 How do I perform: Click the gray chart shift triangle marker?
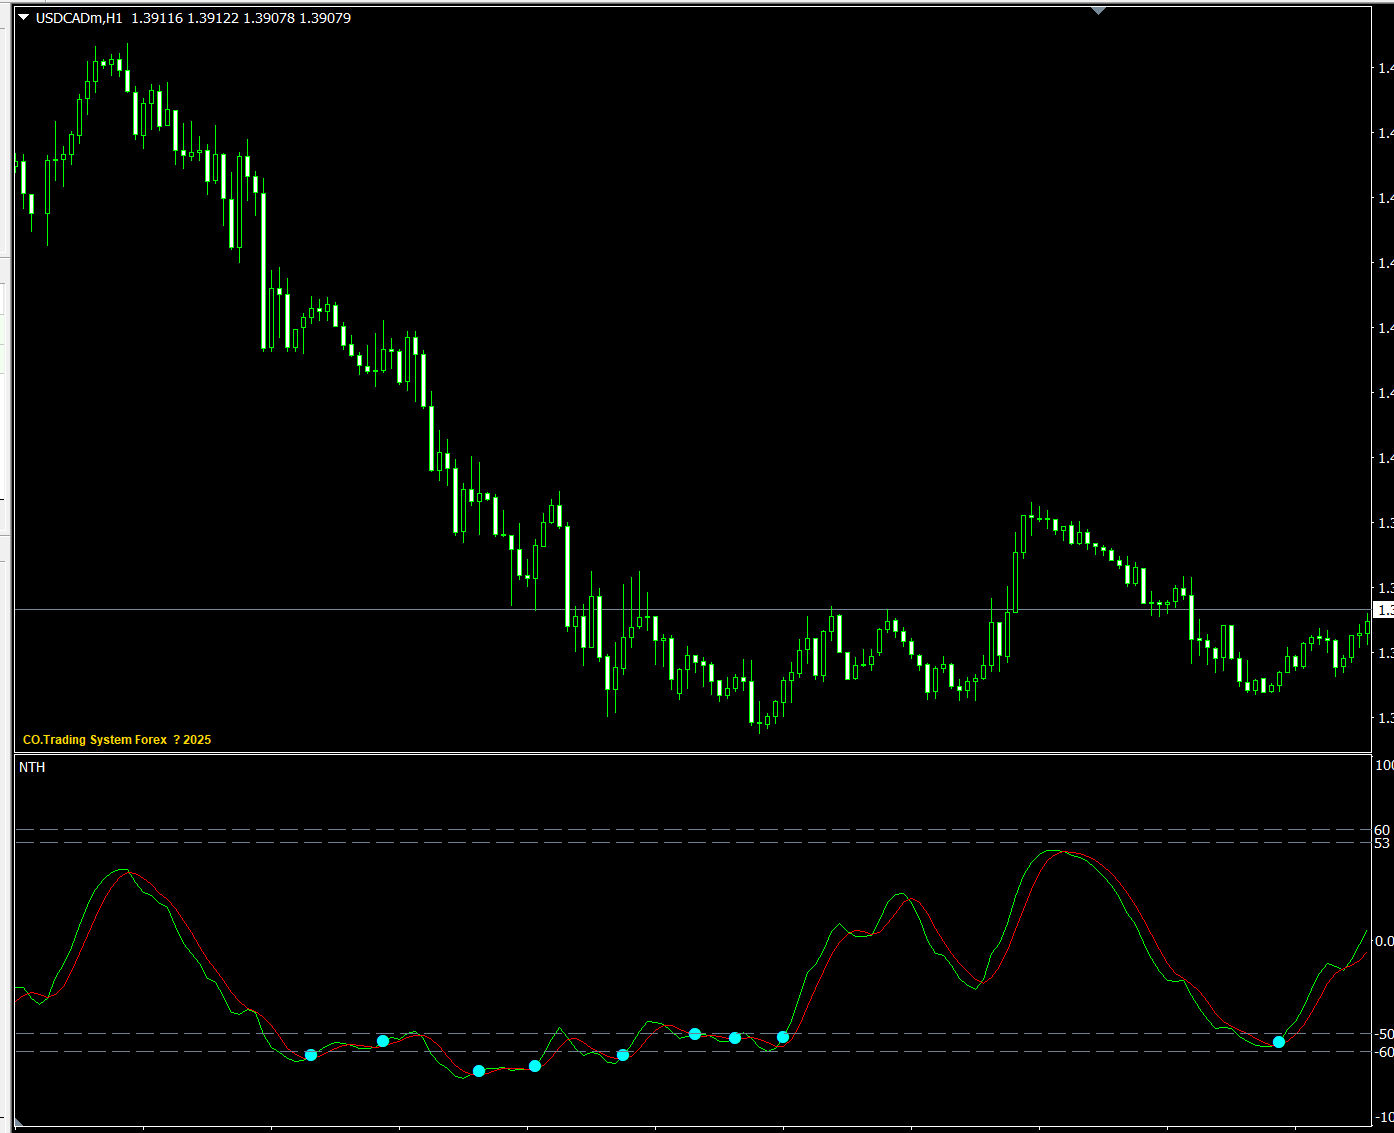click(x=1099, y=11)
